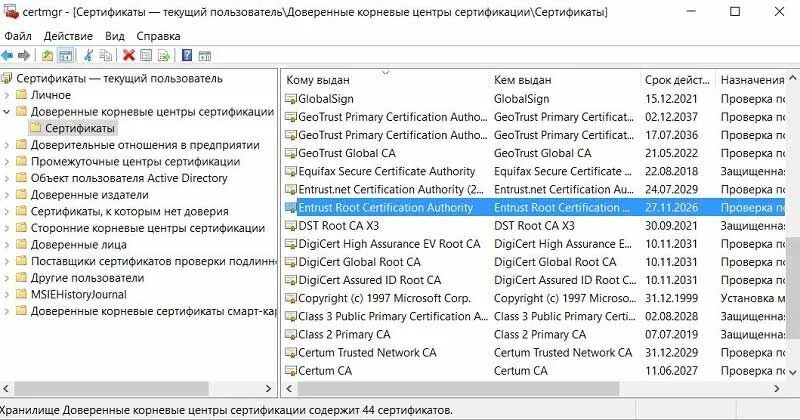
Task: Go up one level with the folder icon
Action: pyautogui.click(x=47, y=56)
